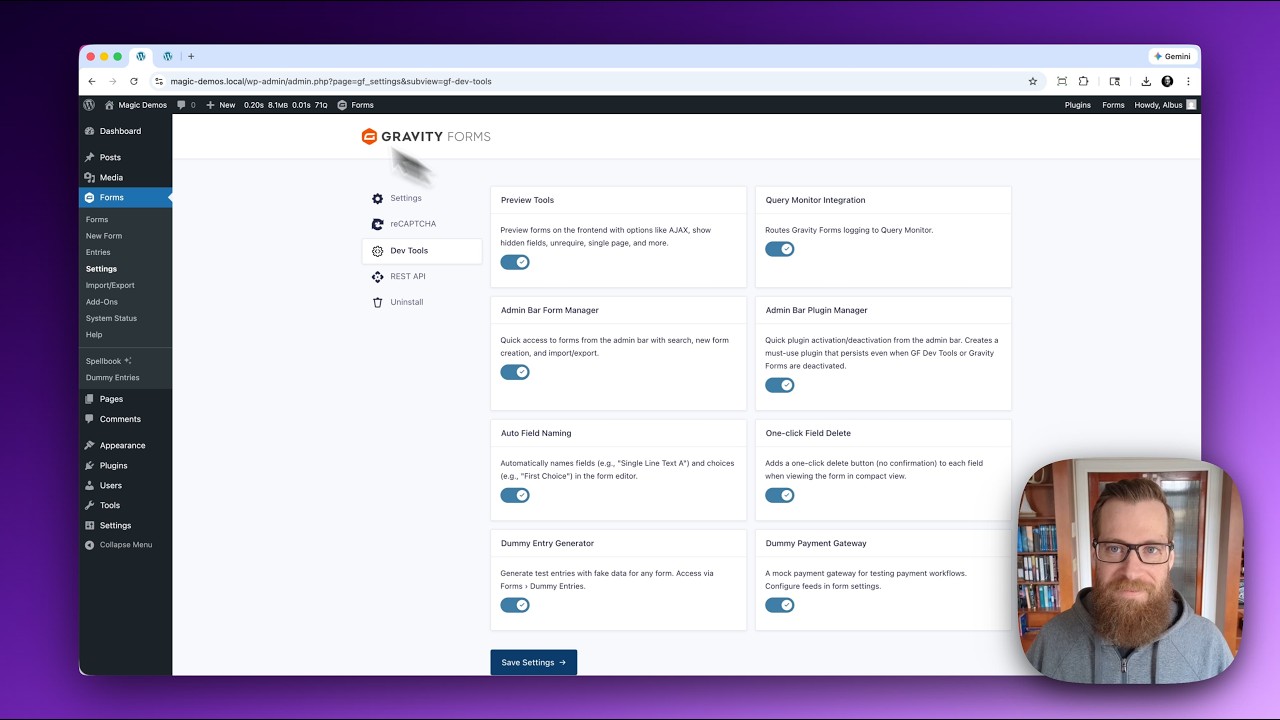Toggle Admin Bar Plugin Manager switch
This screenshot has height=720, width=1280.
click(x=780, y=385)
